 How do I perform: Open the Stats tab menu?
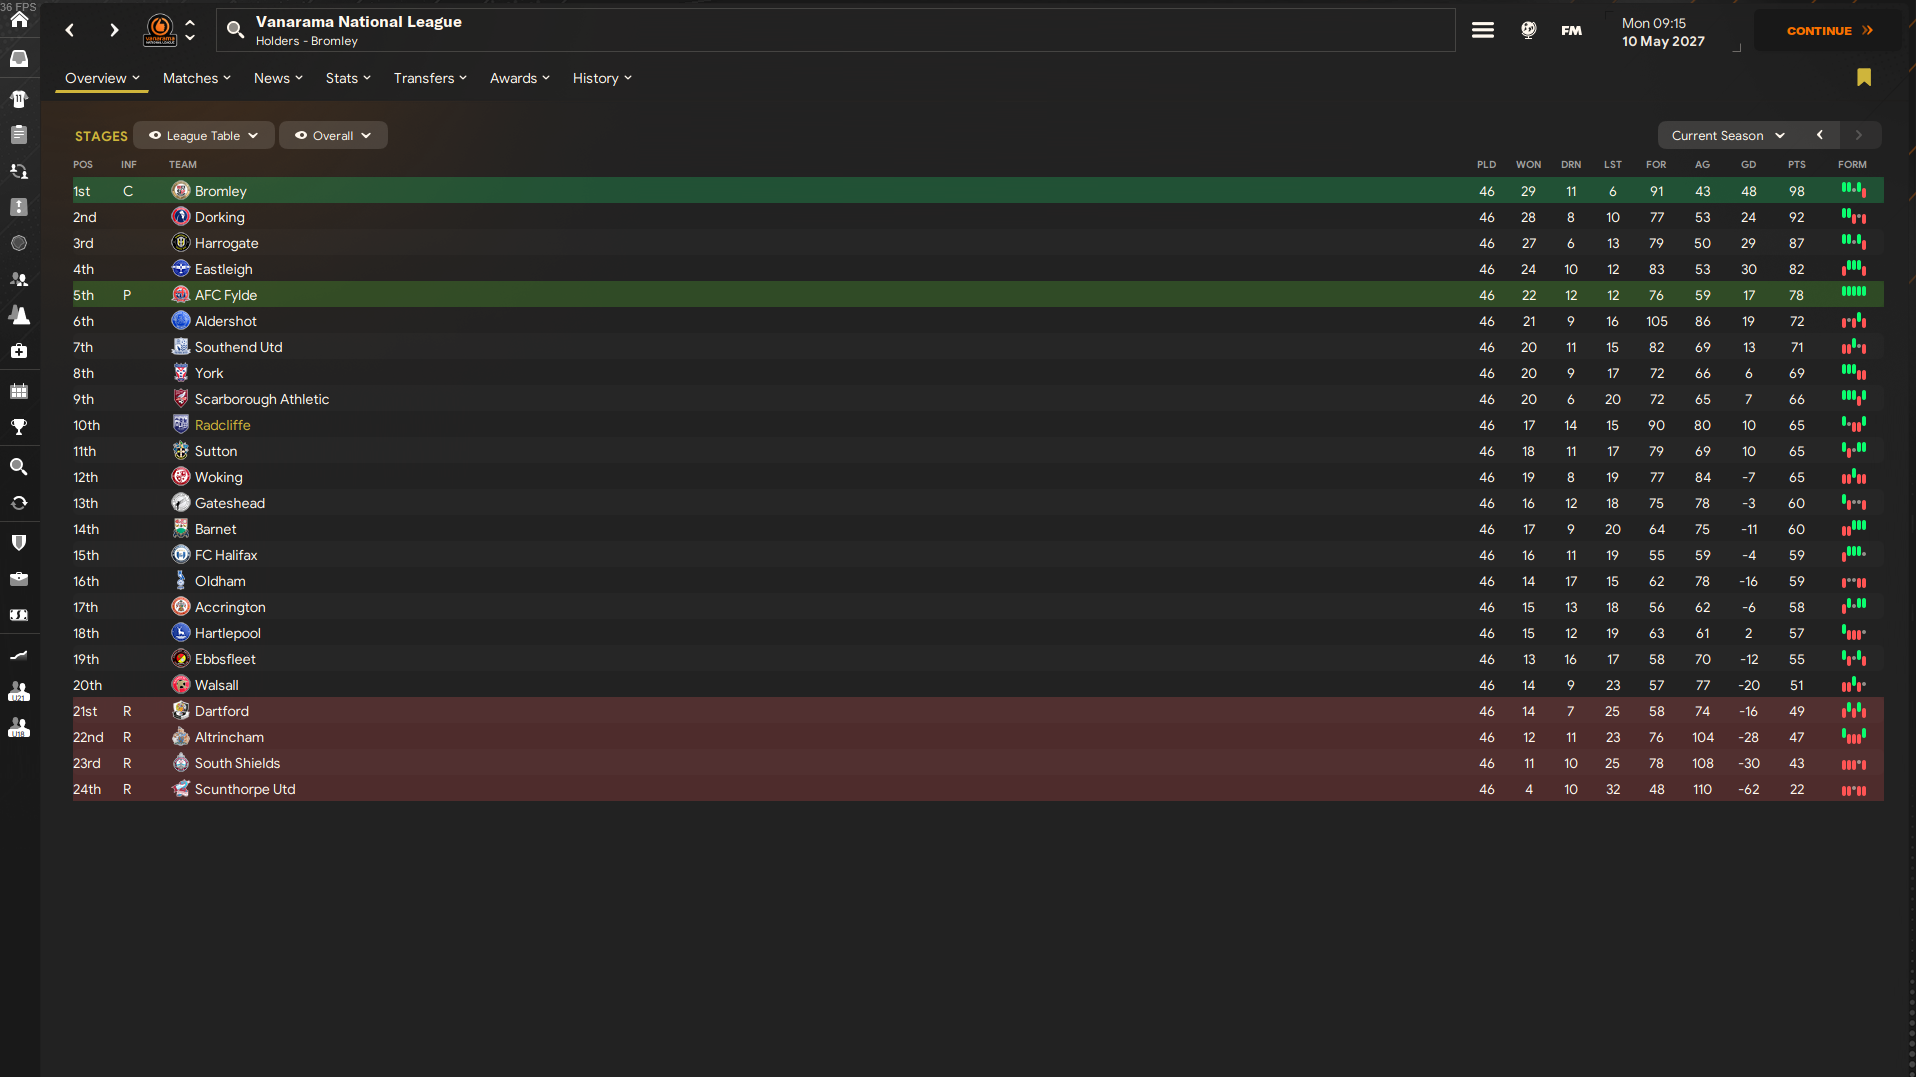coord(348,78)
